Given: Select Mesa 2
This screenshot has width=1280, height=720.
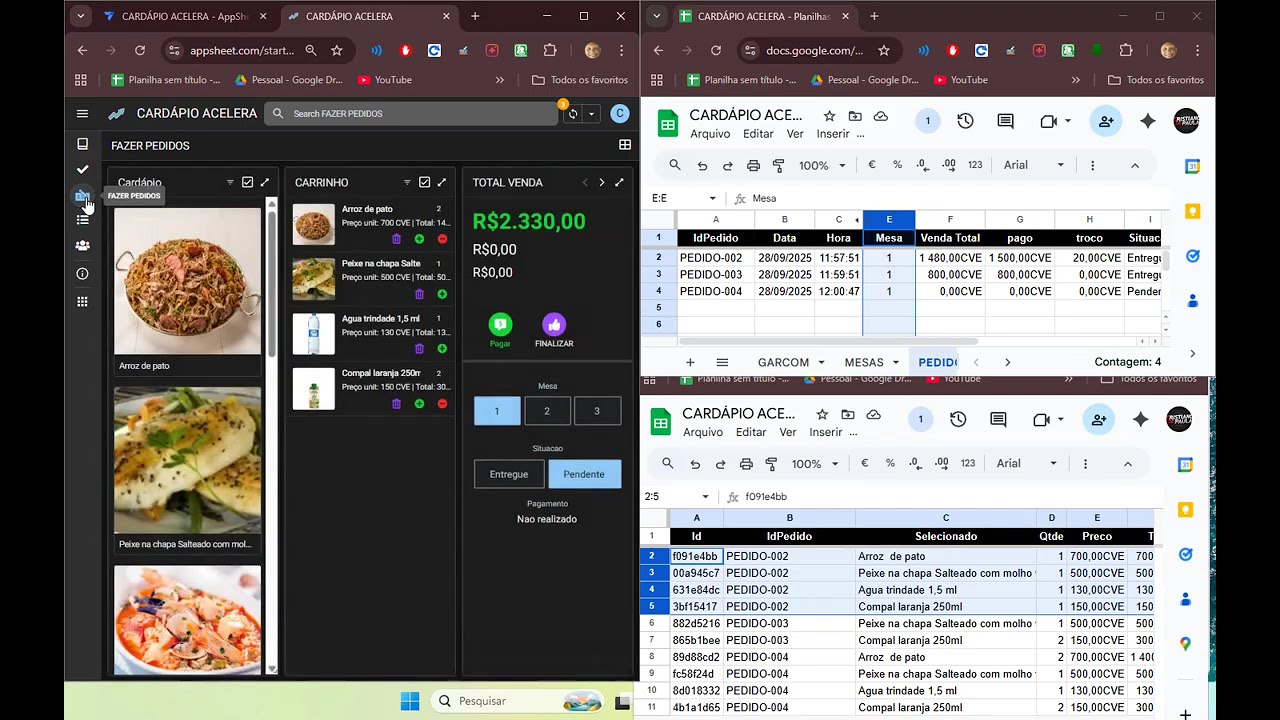Looking at the screenshot, I should 547,411.
